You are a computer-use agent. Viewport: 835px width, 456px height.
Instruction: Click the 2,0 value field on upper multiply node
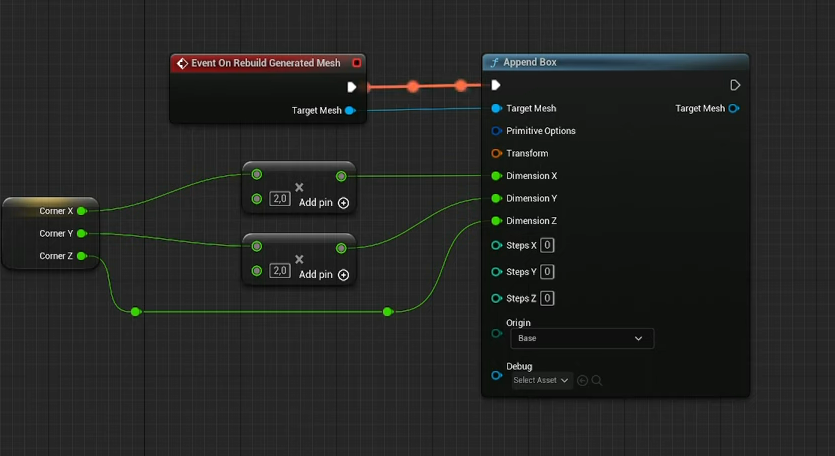pos(280,200)
